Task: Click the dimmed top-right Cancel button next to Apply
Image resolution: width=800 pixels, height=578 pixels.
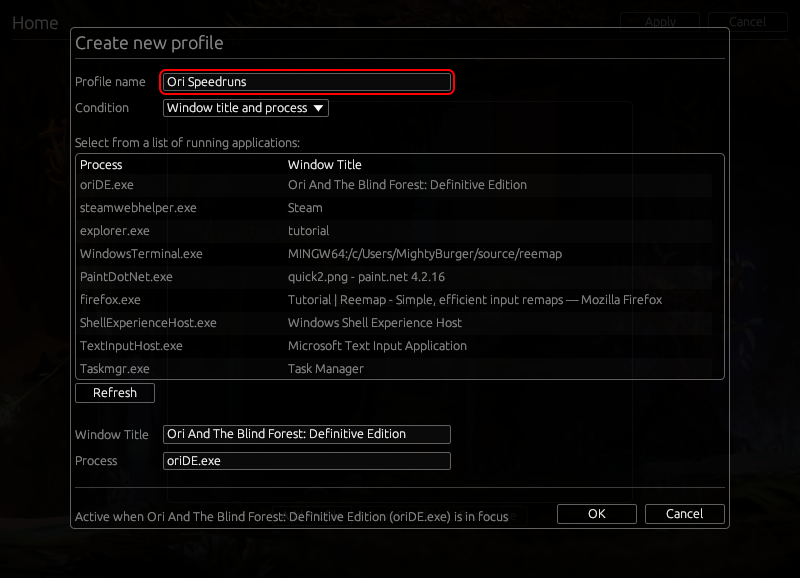Action: (x=747, y=22)
